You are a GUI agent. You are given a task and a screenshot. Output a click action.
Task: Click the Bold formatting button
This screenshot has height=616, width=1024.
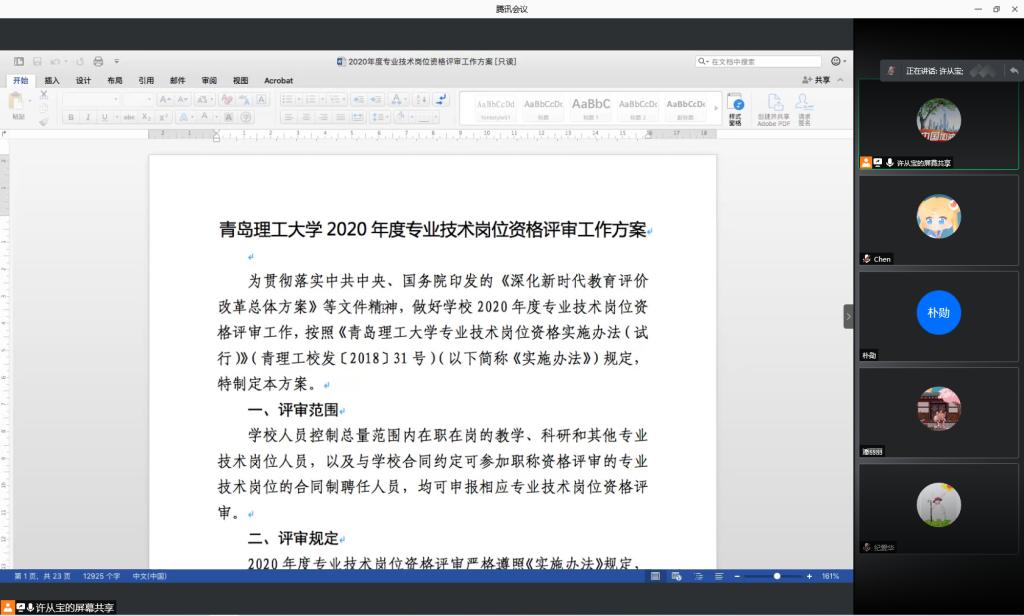71,117
